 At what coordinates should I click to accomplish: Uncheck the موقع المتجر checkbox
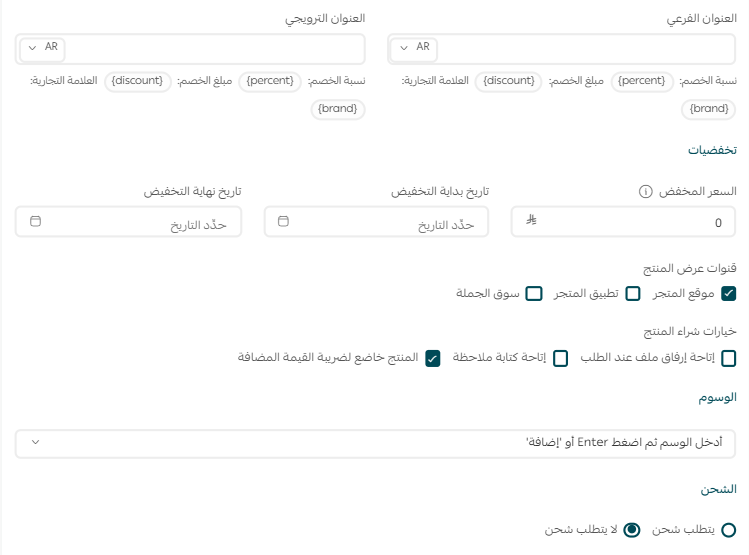click(x=728, y=293)
